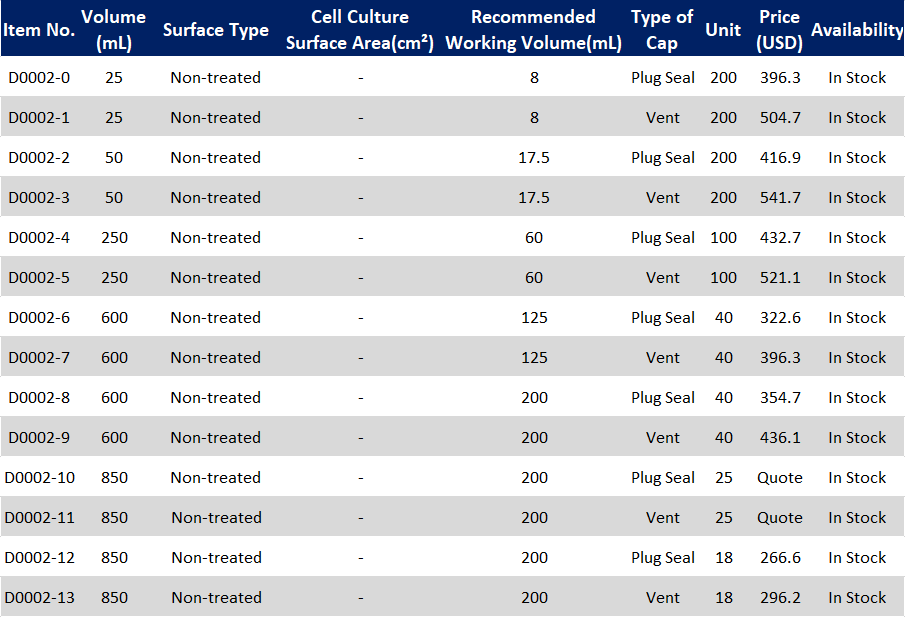Image resolution: width=905 pixels, height=617 pixels.
Task: Click Recommended Working Volume header
Action: 533,29
